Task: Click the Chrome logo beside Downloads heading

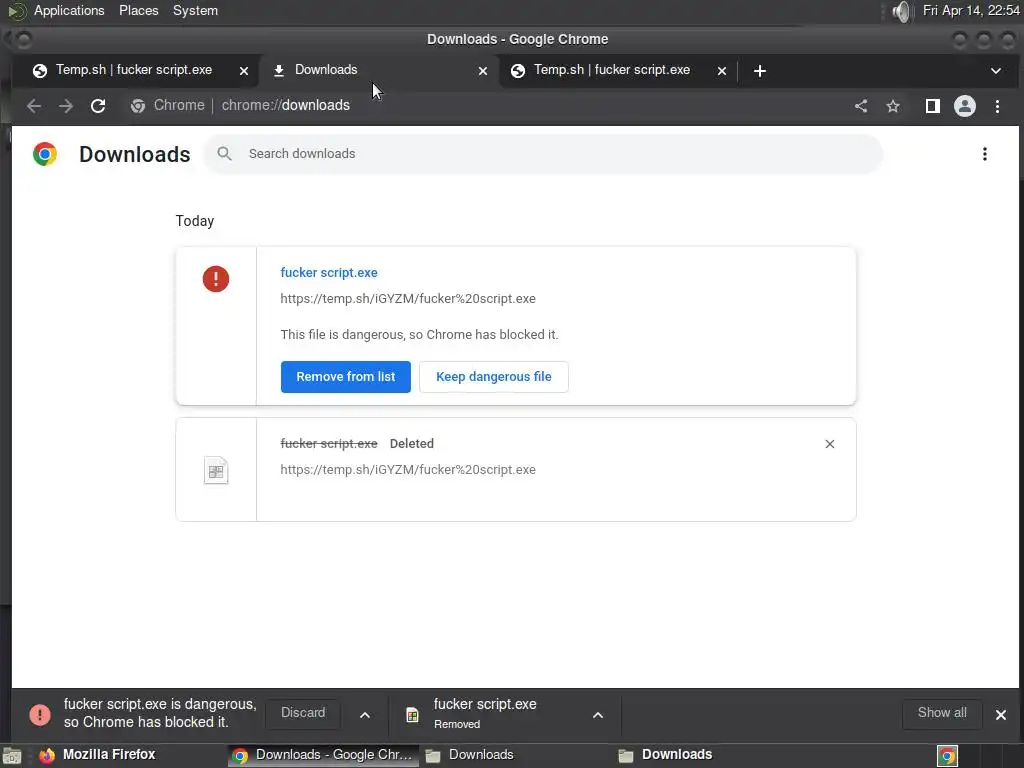Action: point(44,154)
